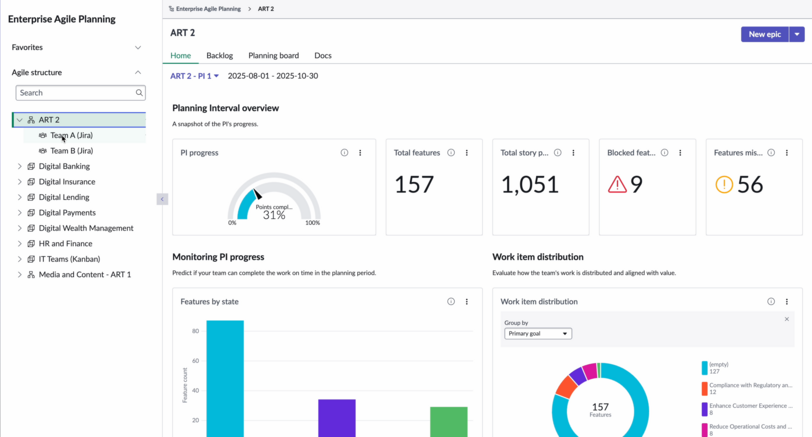Viewport: 812px width, 437px height.
Task: Show info for Features missing card
Action: (x=771, y=153)
